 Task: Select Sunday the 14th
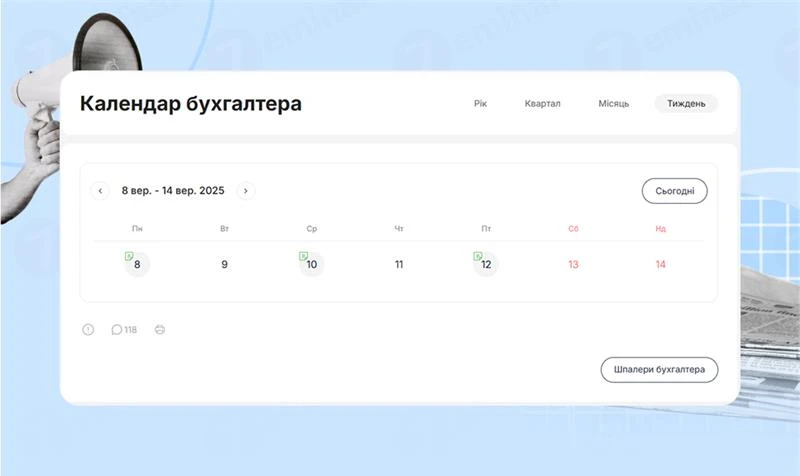pos(661,264)
